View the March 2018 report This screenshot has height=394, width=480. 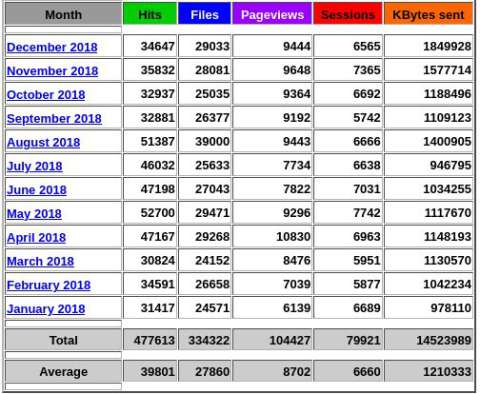40,261
